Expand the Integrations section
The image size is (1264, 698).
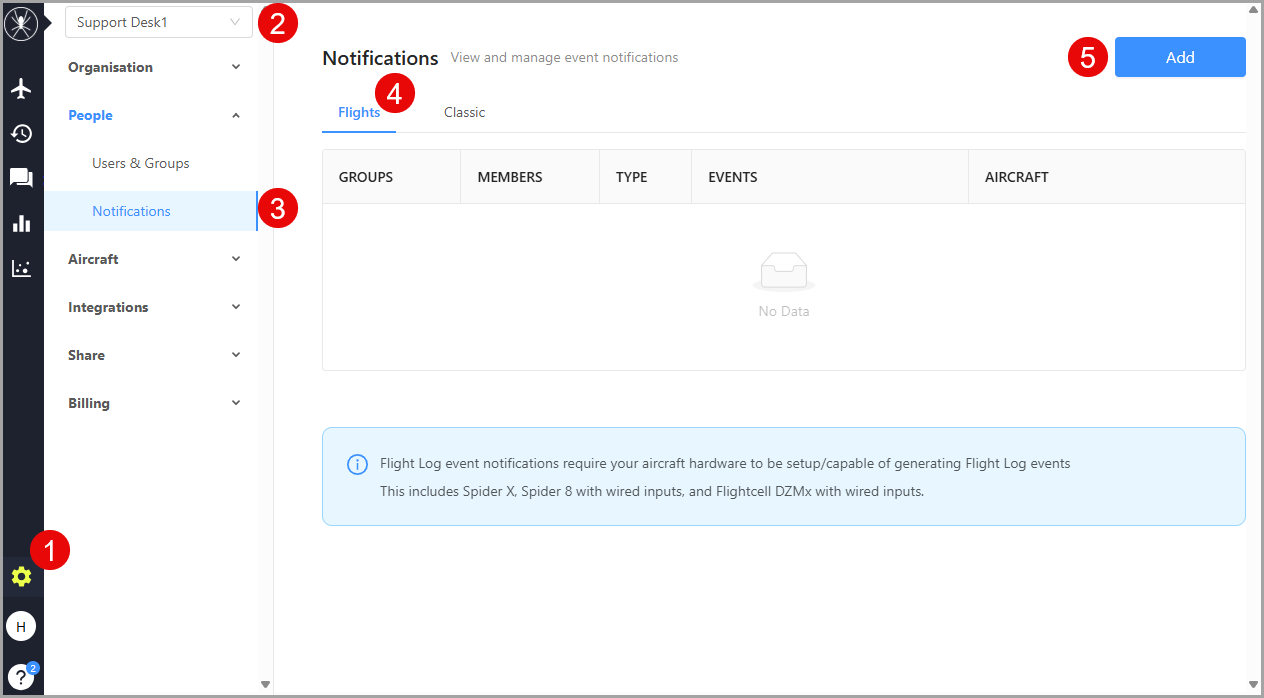(154, 307)
